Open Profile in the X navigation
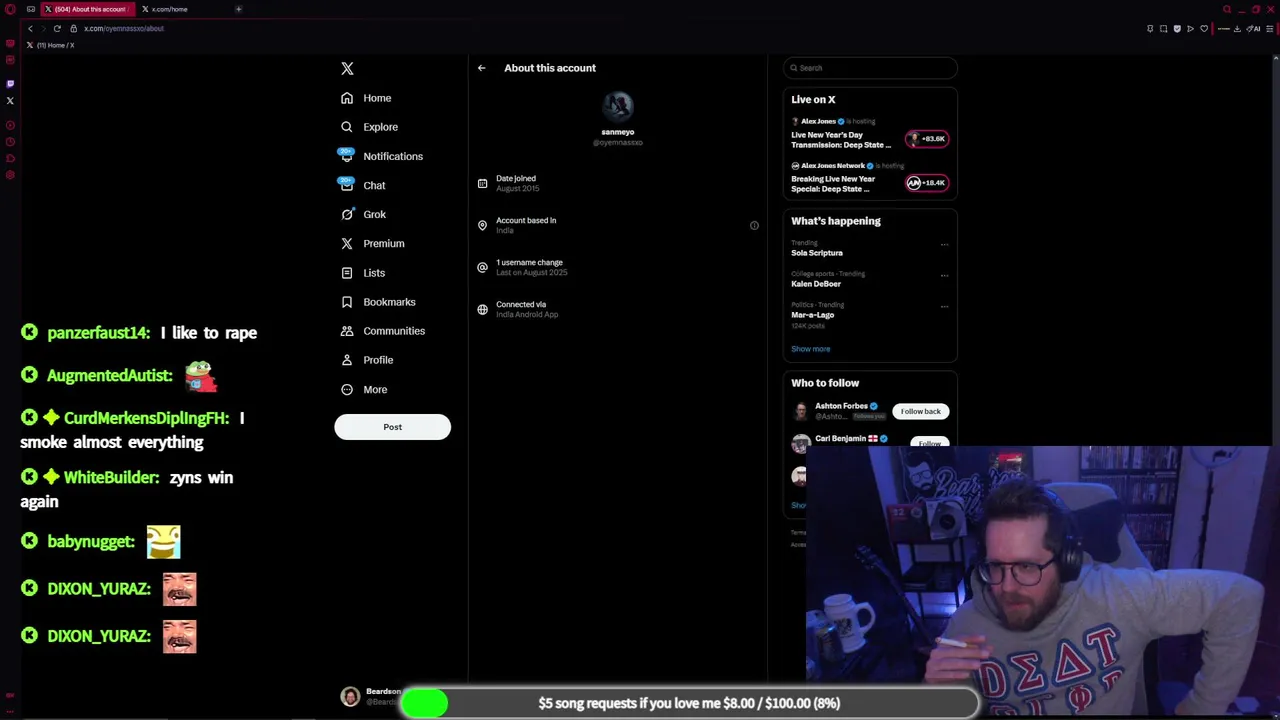 pos(367,359)
